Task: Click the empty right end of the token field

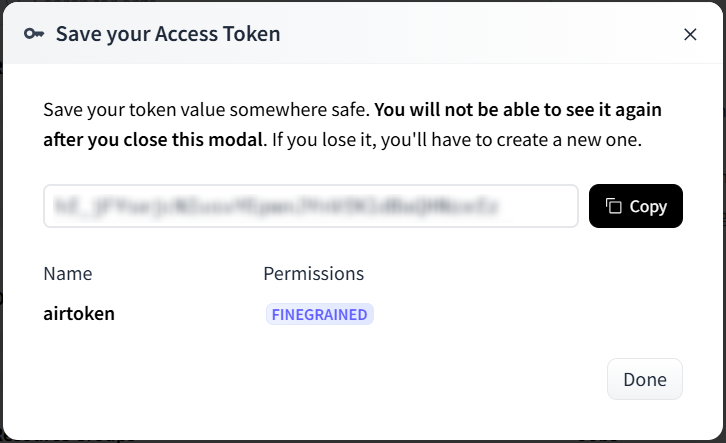Action: [545, 206]
